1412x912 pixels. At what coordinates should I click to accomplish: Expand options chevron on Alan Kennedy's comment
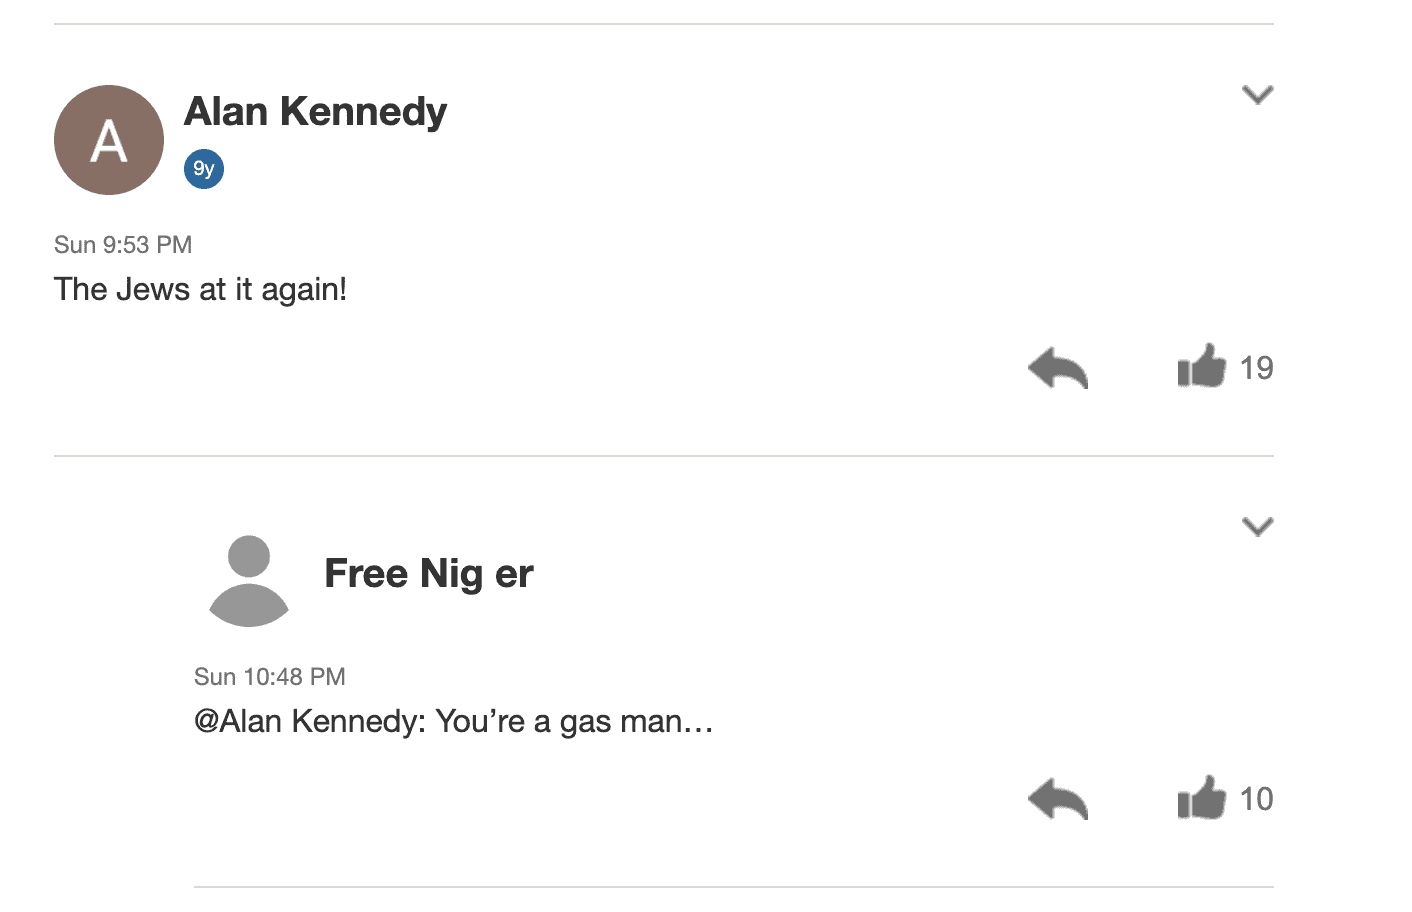(x=1257, y=95)
